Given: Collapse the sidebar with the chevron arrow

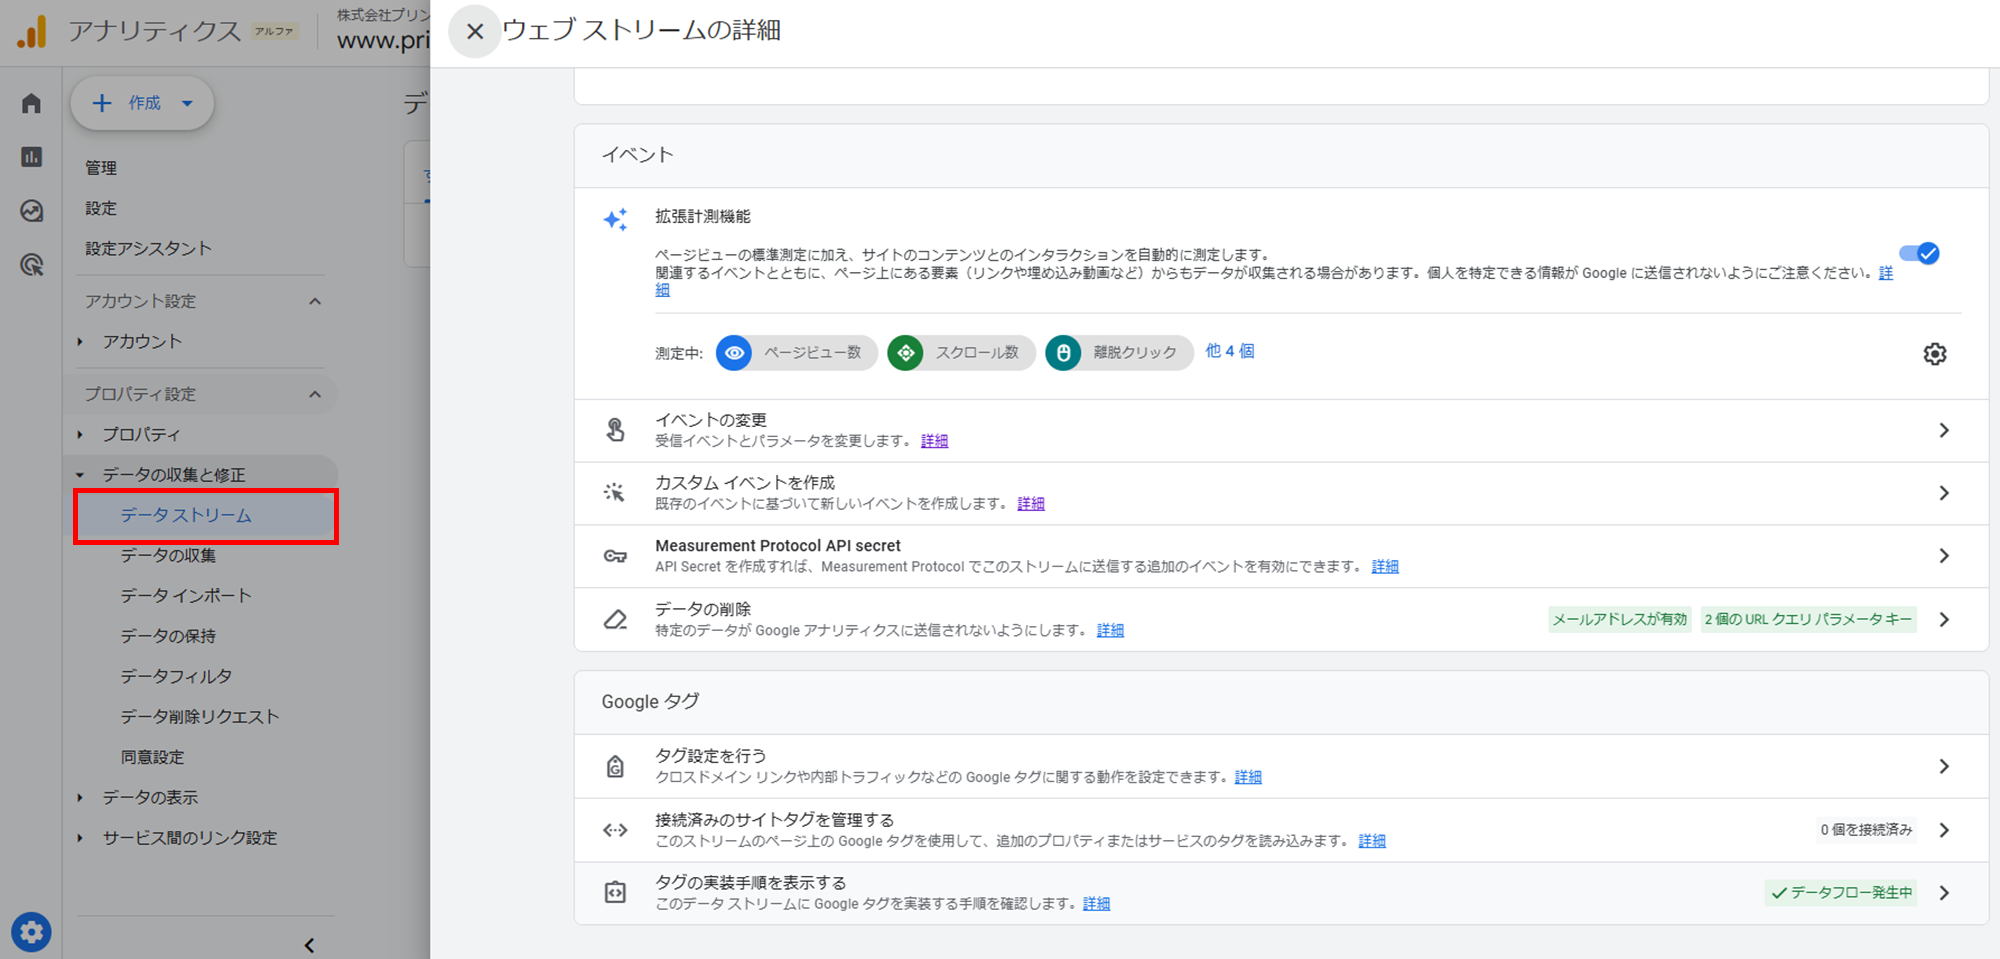Looking at the screenshot, I should pyautogui.click(x=309, y=945).
